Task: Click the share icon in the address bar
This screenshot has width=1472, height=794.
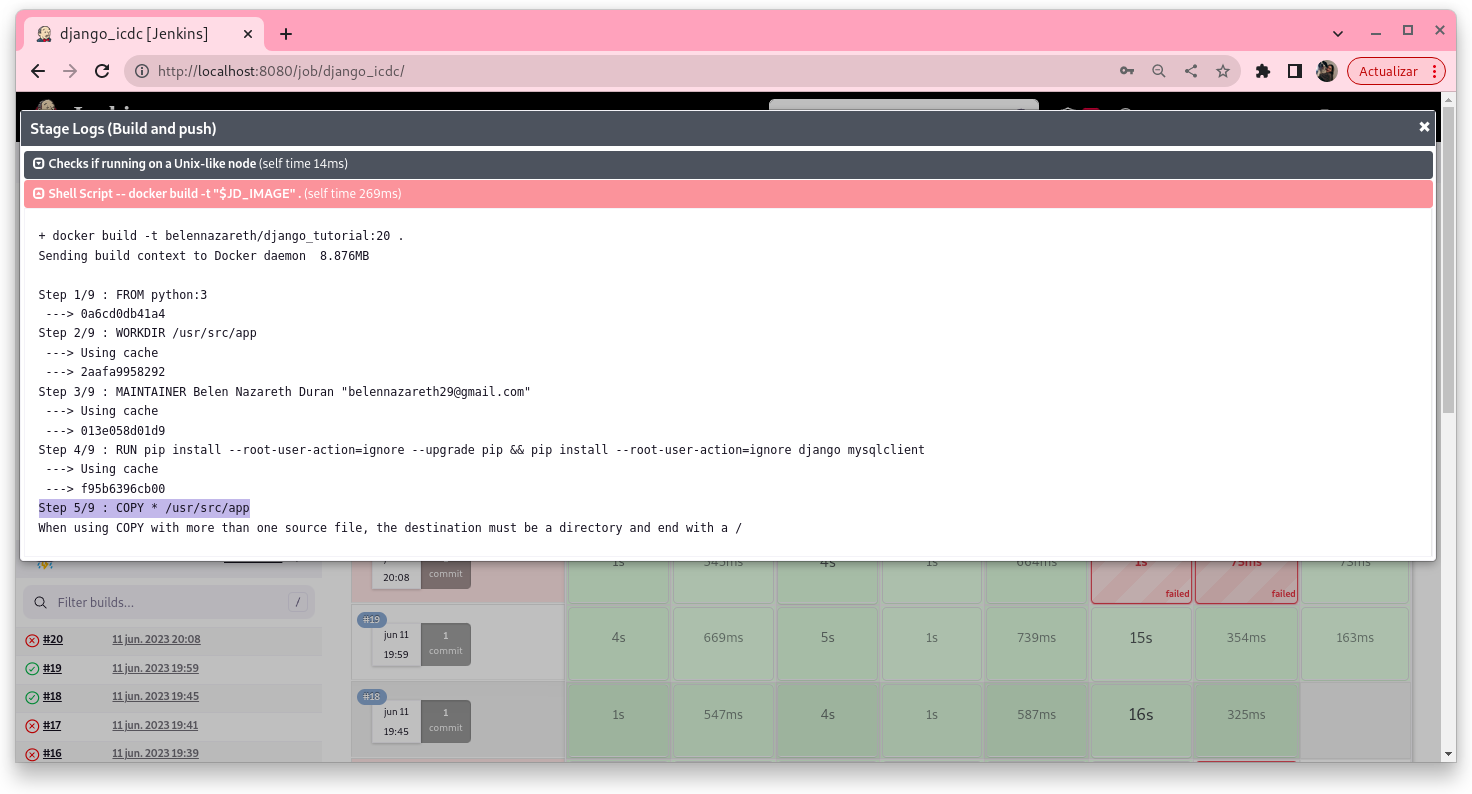Action: click(x=1190, y=71)
